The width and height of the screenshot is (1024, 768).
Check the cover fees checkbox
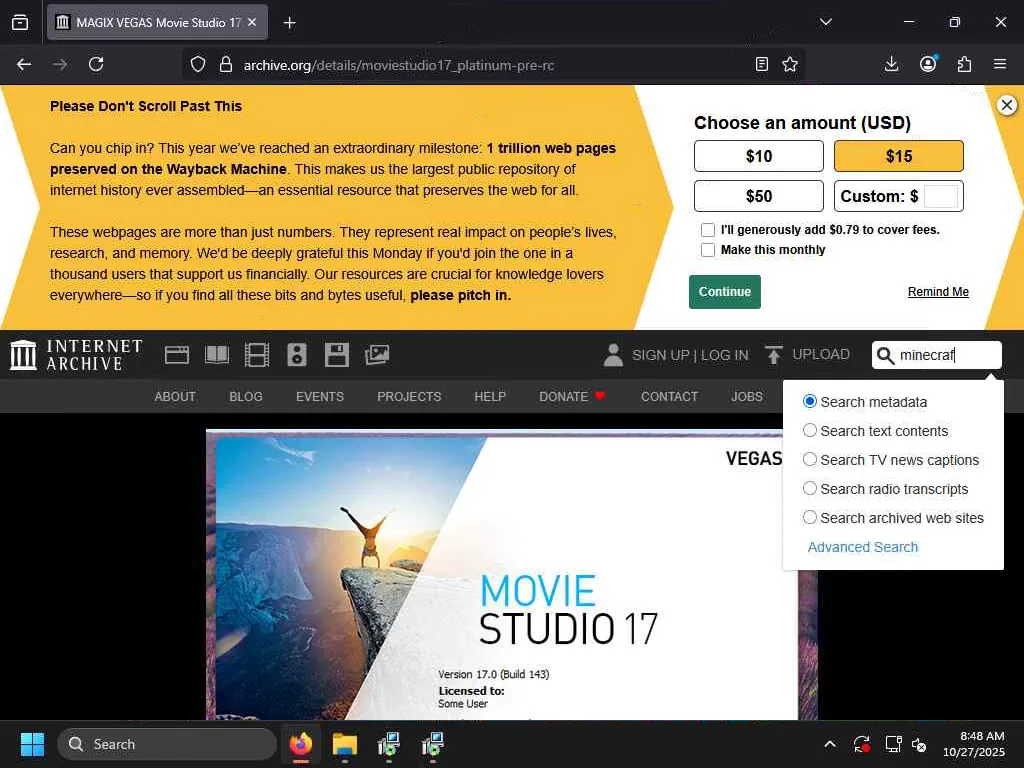708,230
